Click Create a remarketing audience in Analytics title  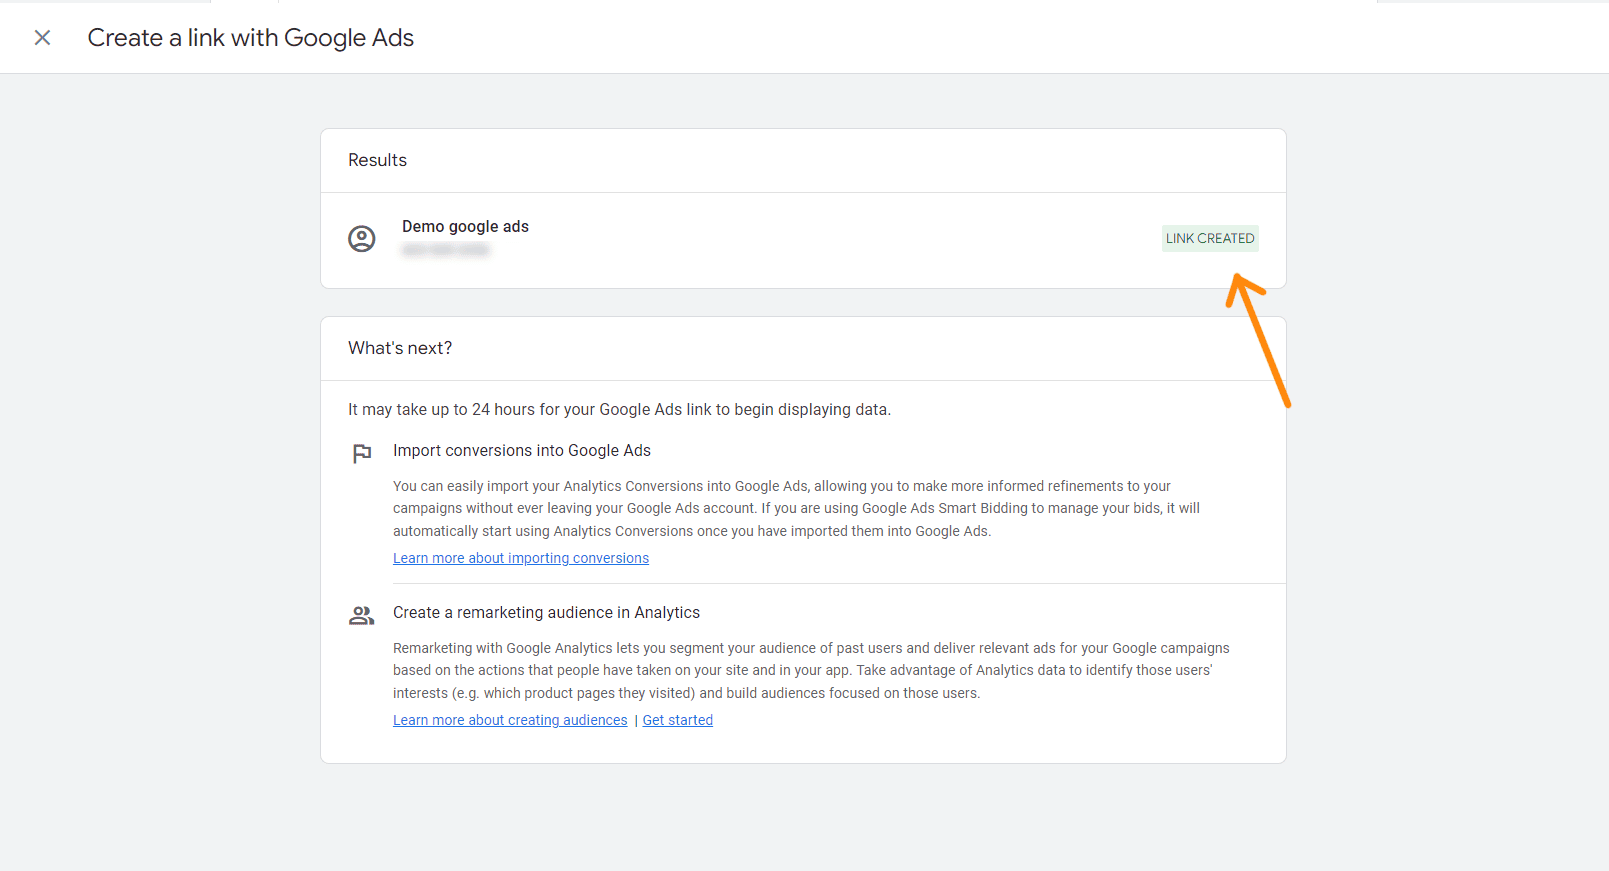[546, 613]
